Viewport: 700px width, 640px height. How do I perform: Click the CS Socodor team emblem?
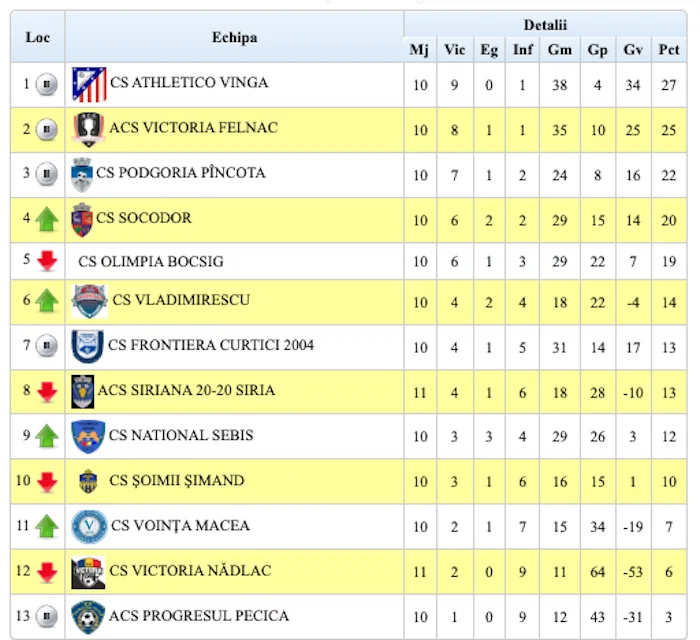pos(82,219)
